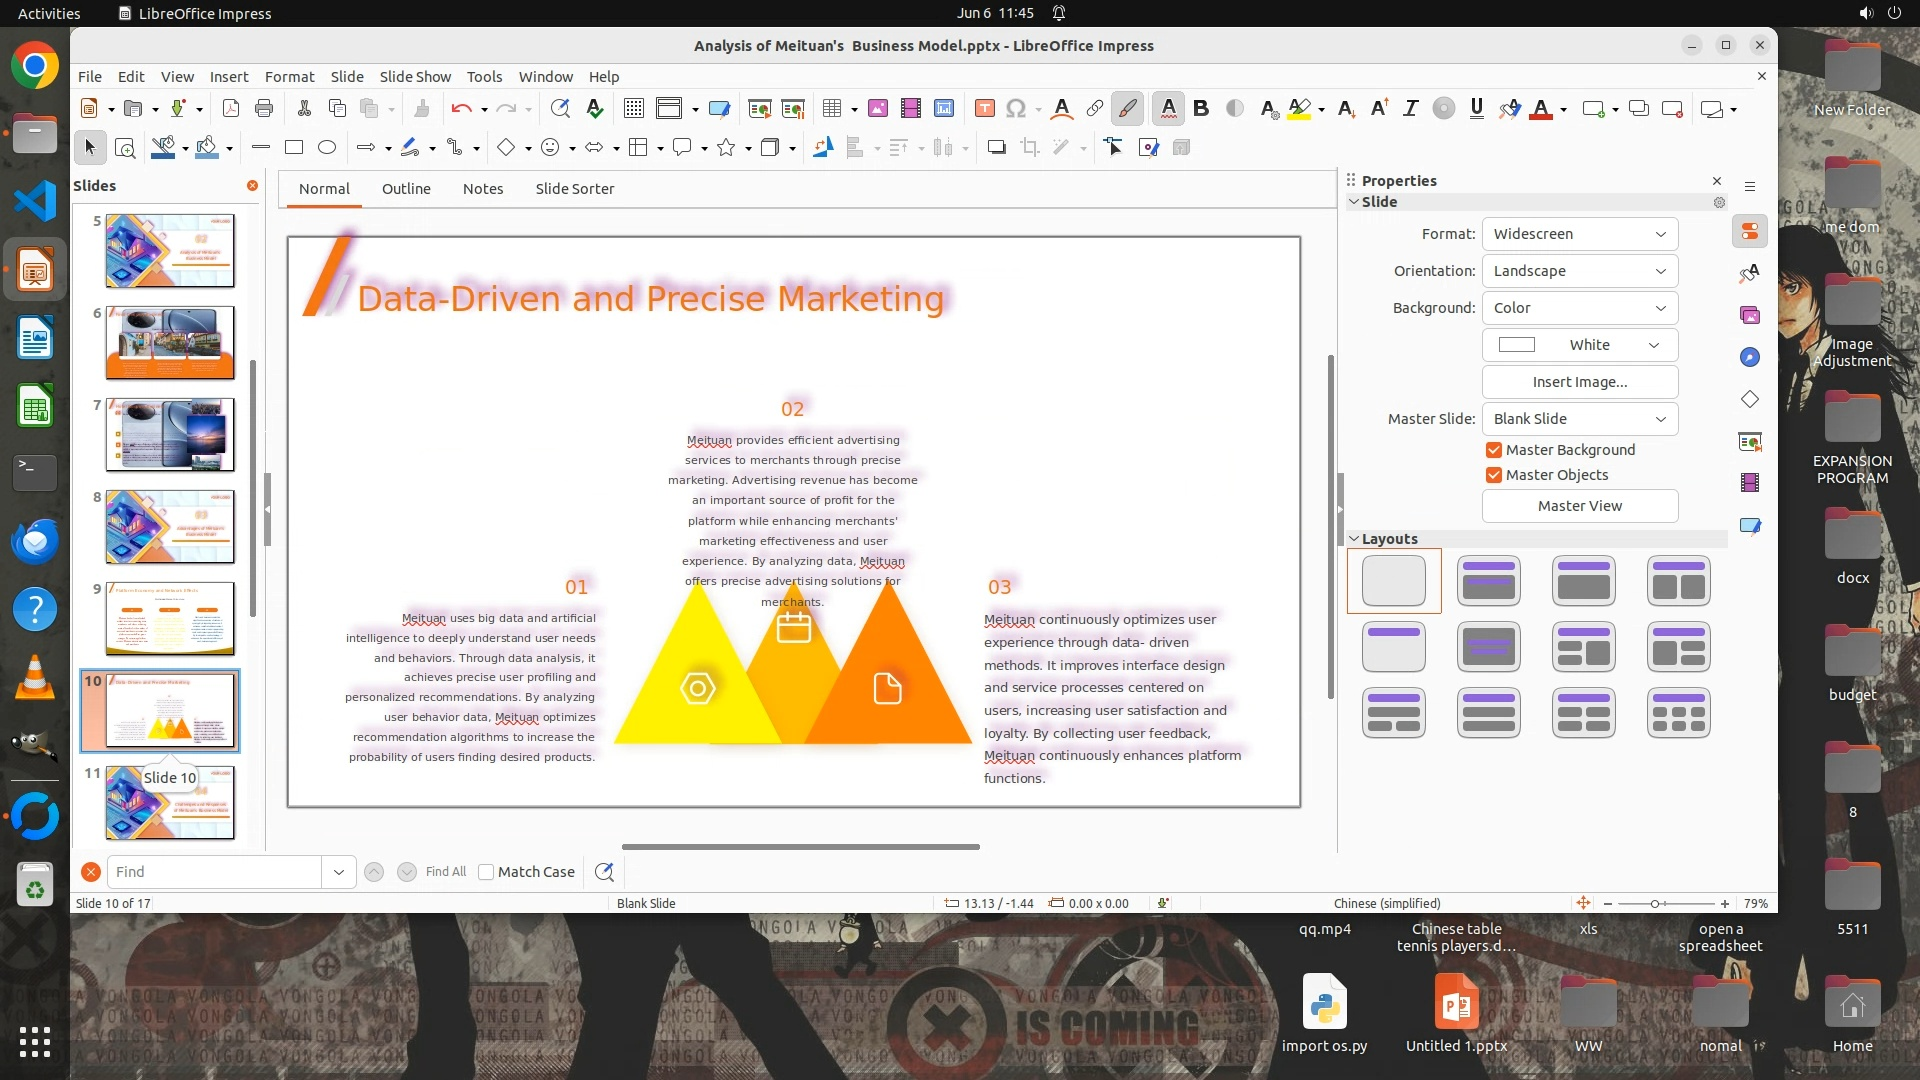Click the Display Grid icon

point(633,109)
